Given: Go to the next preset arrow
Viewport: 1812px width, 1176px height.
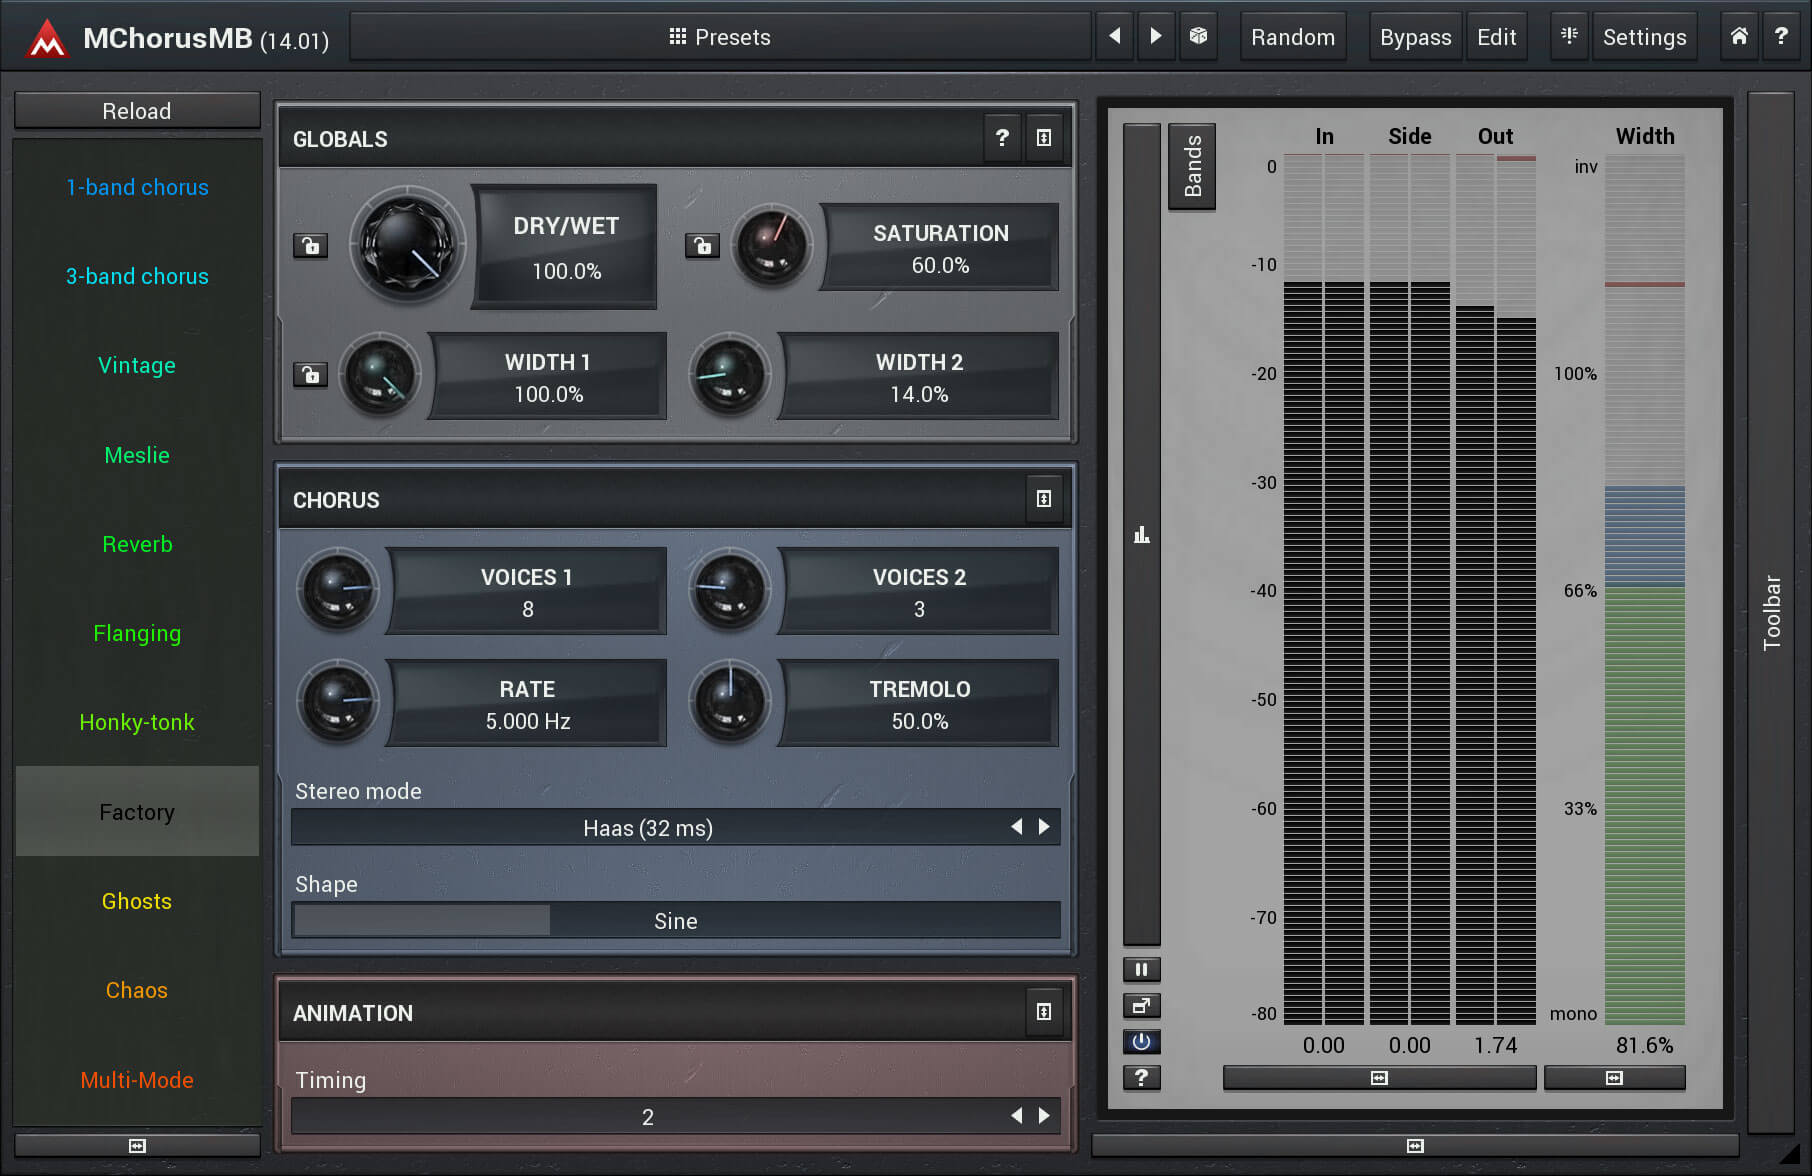Looking at the screenshot, I should coord(1156,36).
